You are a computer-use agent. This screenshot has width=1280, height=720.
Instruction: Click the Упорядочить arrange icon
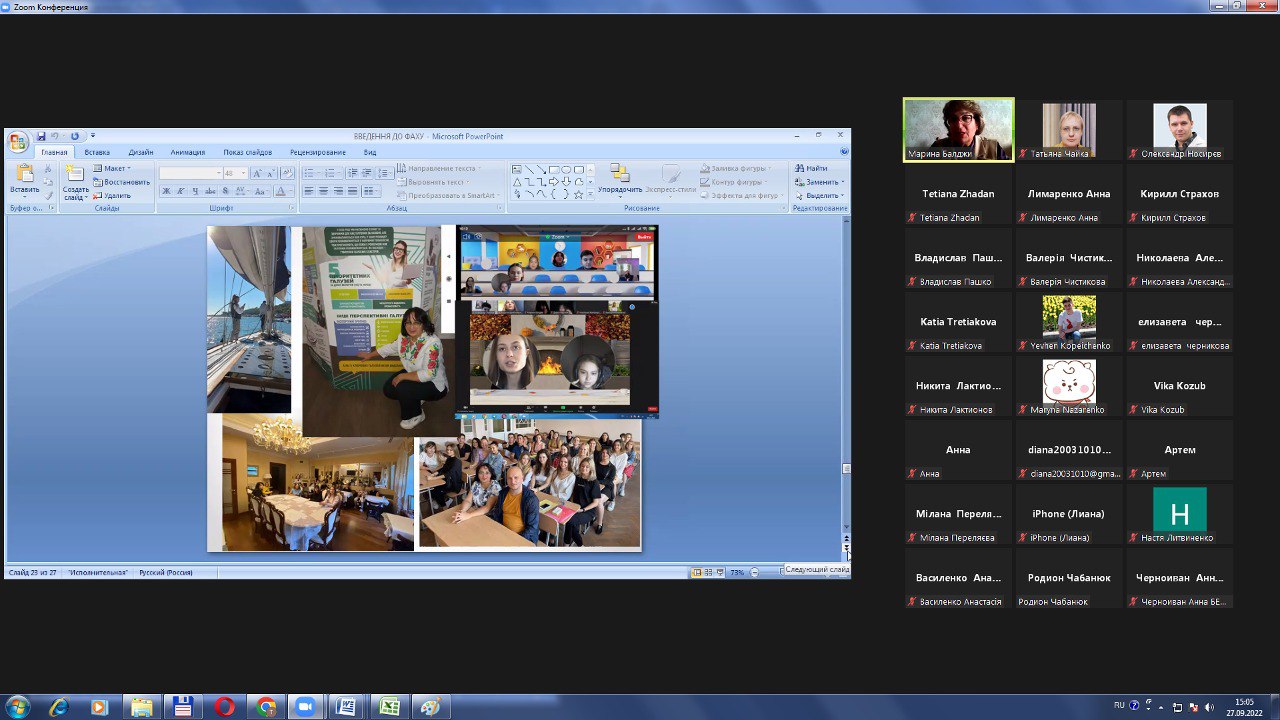[x=620, y=175]
